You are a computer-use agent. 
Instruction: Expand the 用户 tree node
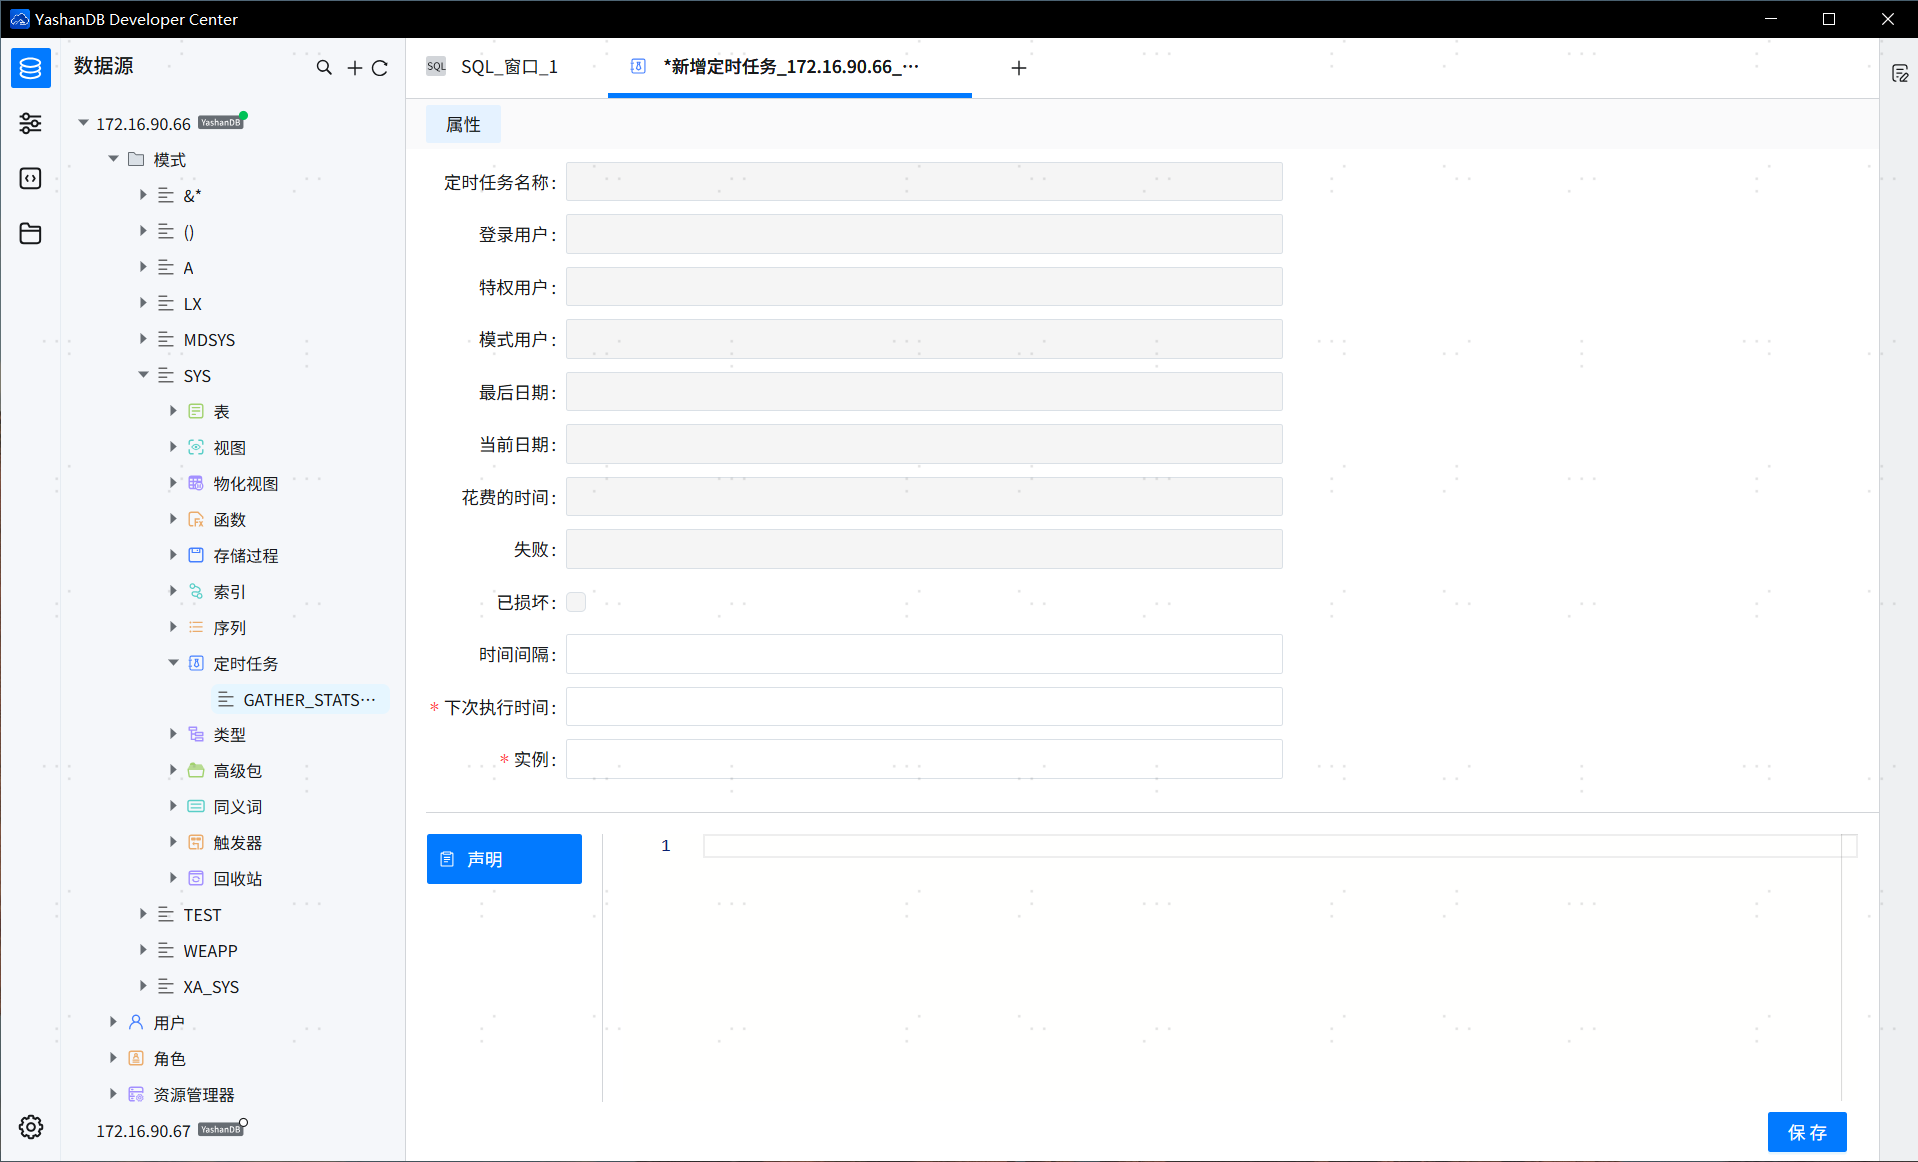click(112, 1022)
